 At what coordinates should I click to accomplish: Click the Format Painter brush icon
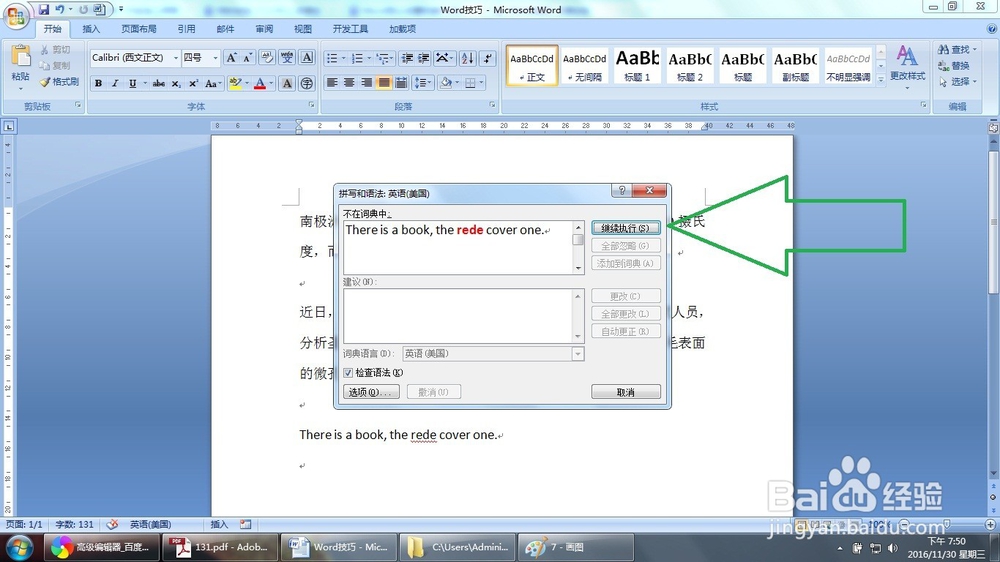point(45,82)
